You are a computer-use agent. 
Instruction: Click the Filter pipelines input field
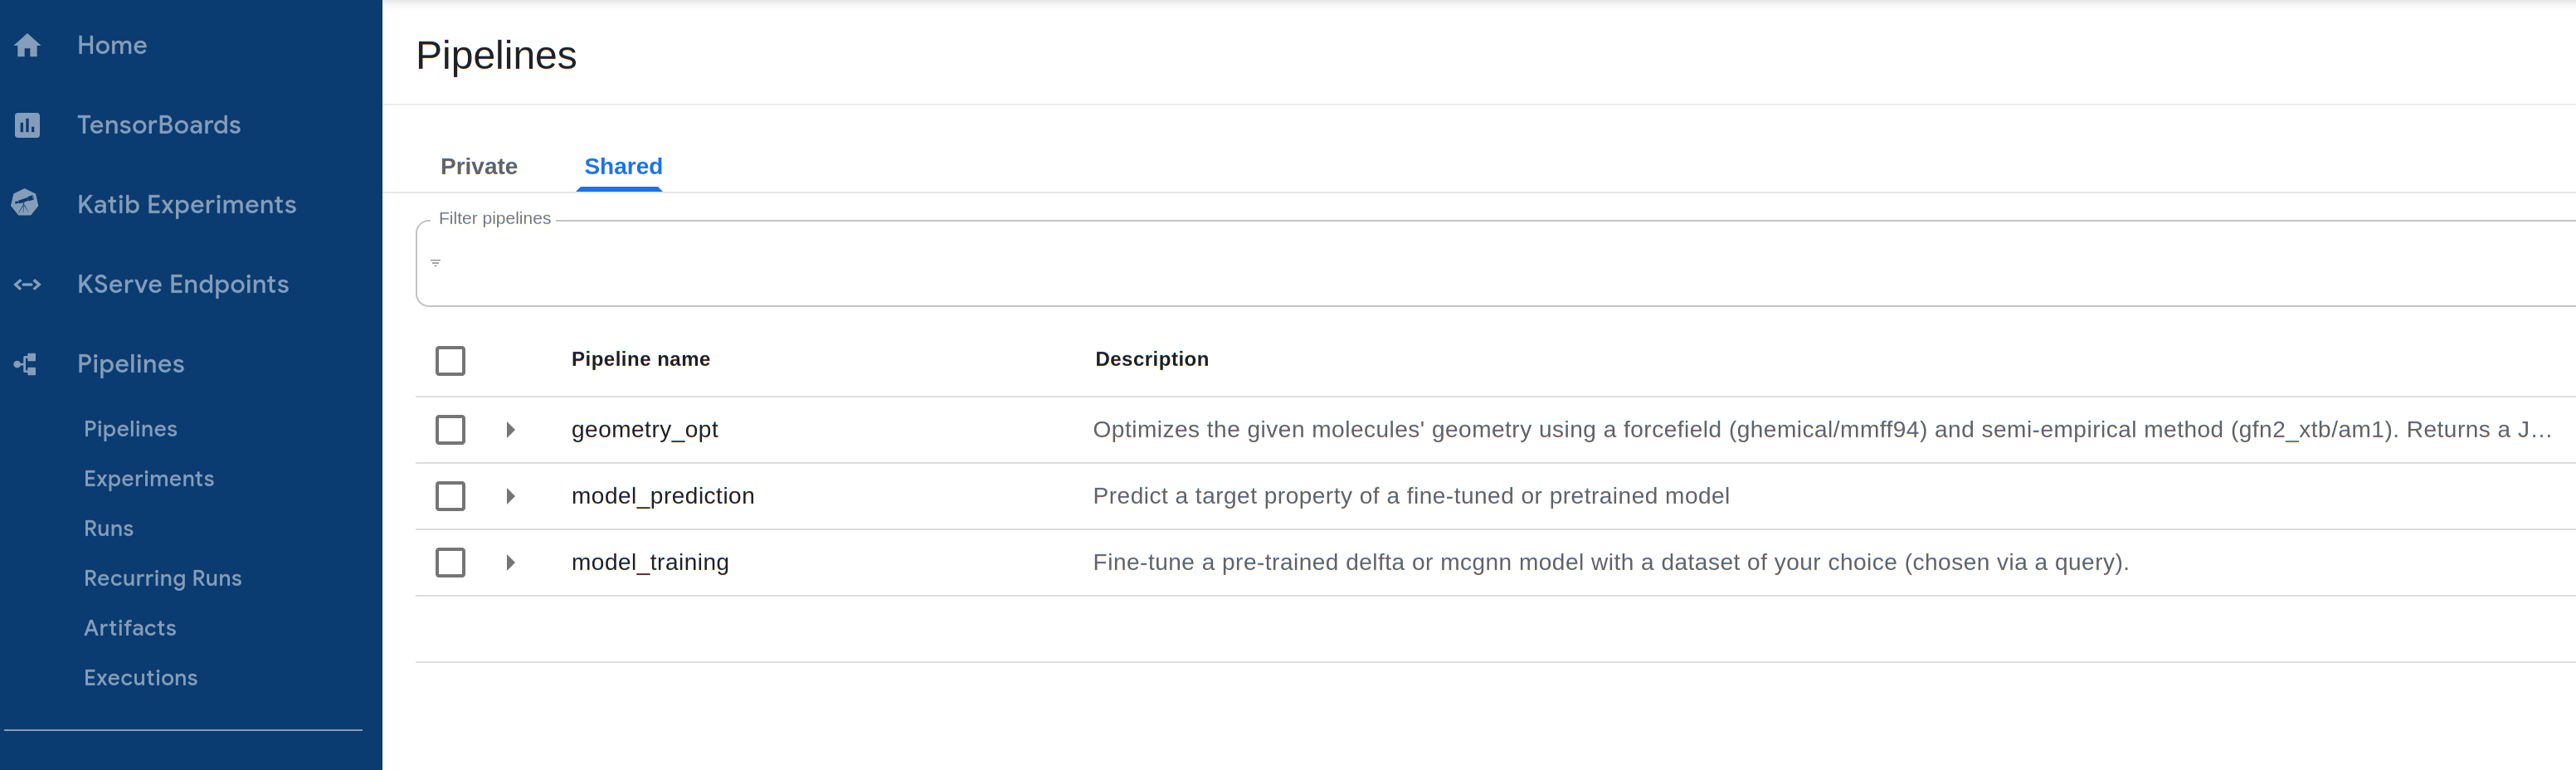pos(1400,264)
